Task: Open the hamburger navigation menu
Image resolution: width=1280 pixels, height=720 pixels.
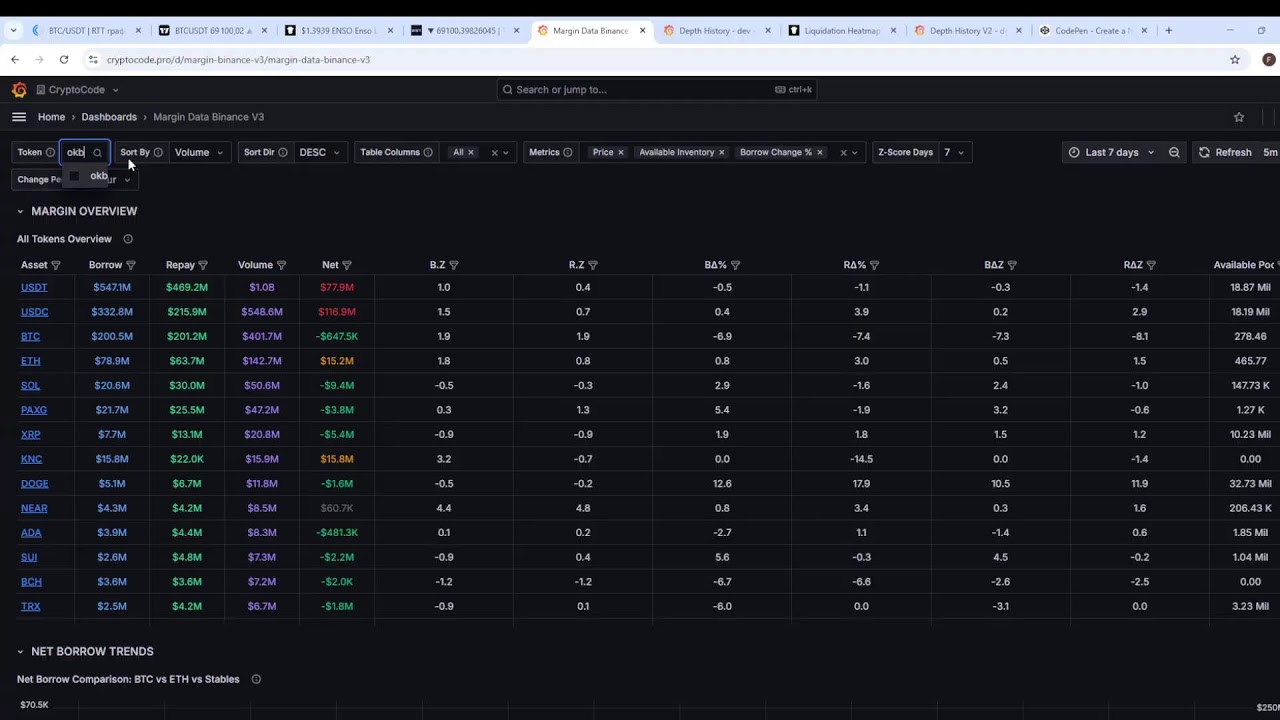Action: (x=19, y=117)
